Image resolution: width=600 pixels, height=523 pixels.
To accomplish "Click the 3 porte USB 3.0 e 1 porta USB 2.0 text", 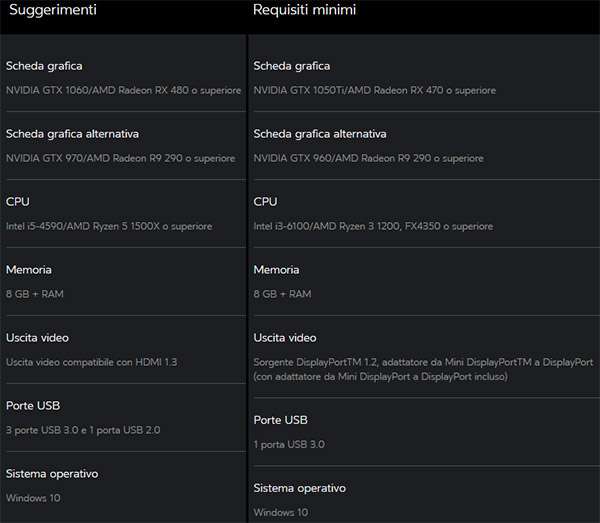I will [83, 430].
